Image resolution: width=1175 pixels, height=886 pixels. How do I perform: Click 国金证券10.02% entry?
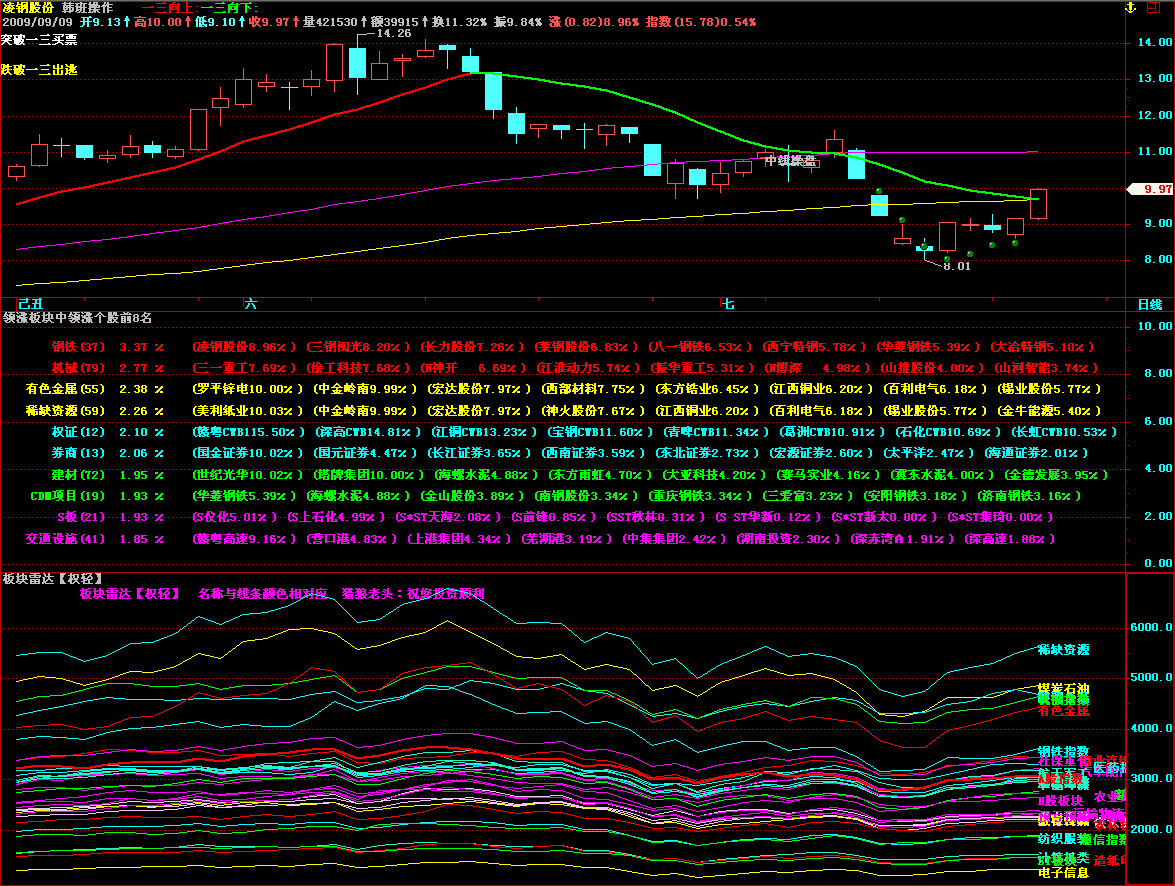pos(247,453)
